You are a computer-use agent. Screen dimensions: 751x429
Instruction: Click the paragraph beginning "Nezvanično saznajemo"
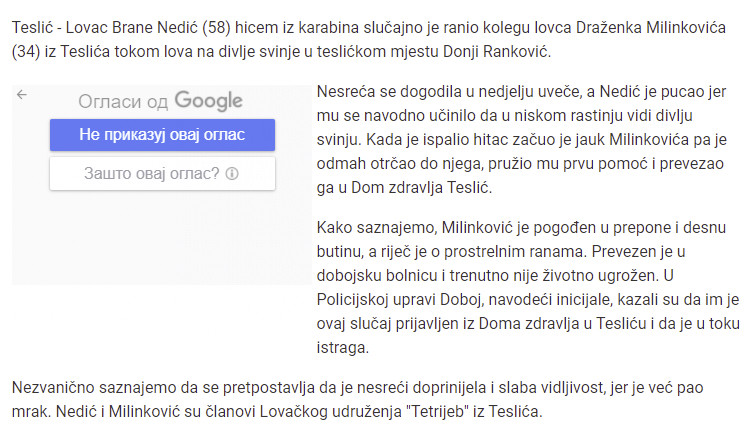(357, 399)
